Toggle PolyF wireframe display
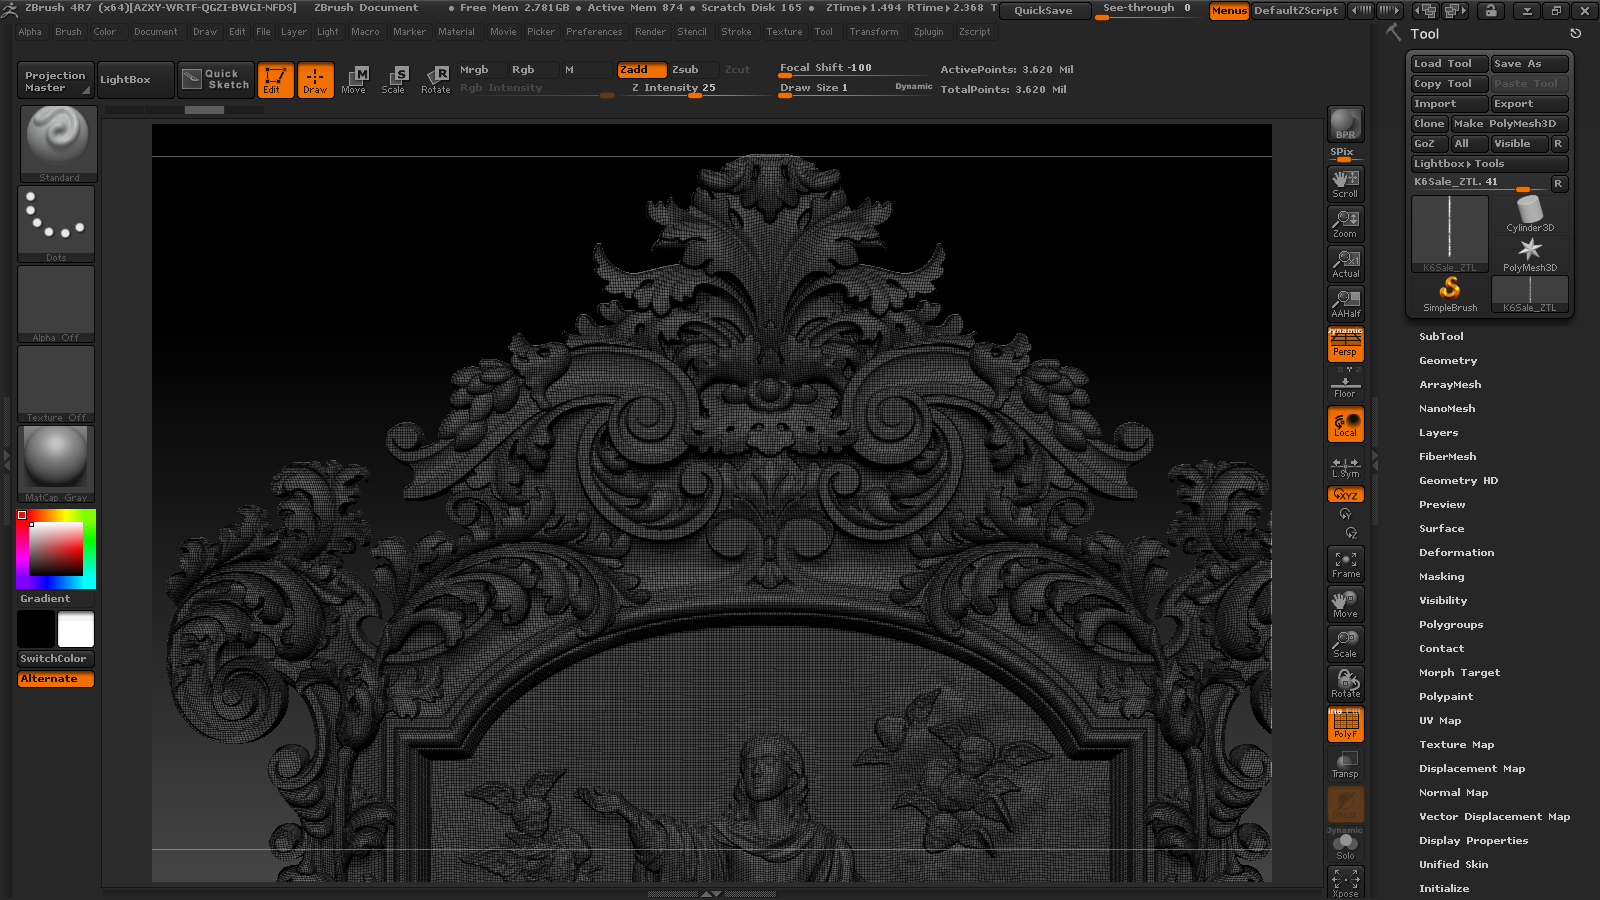Image resolution: width=1600 pixels, height=900 pixels. click(x=1345, y=724)
